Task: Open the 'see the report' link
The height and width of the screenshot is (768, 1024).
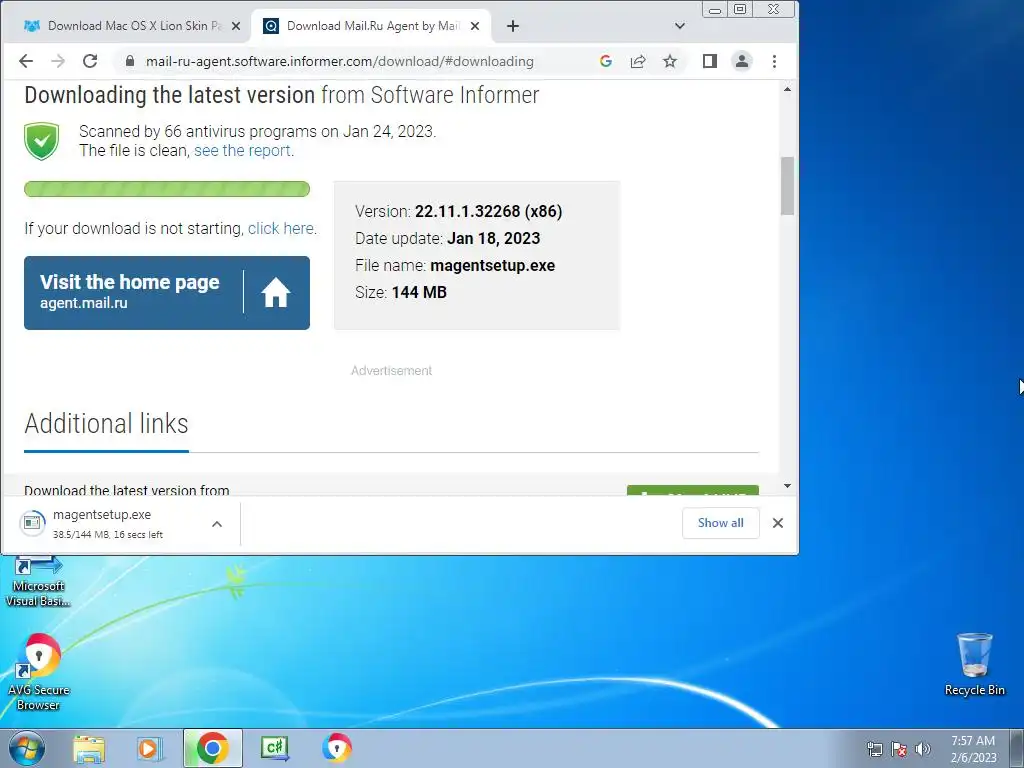Action: click(x=242, y=151)
